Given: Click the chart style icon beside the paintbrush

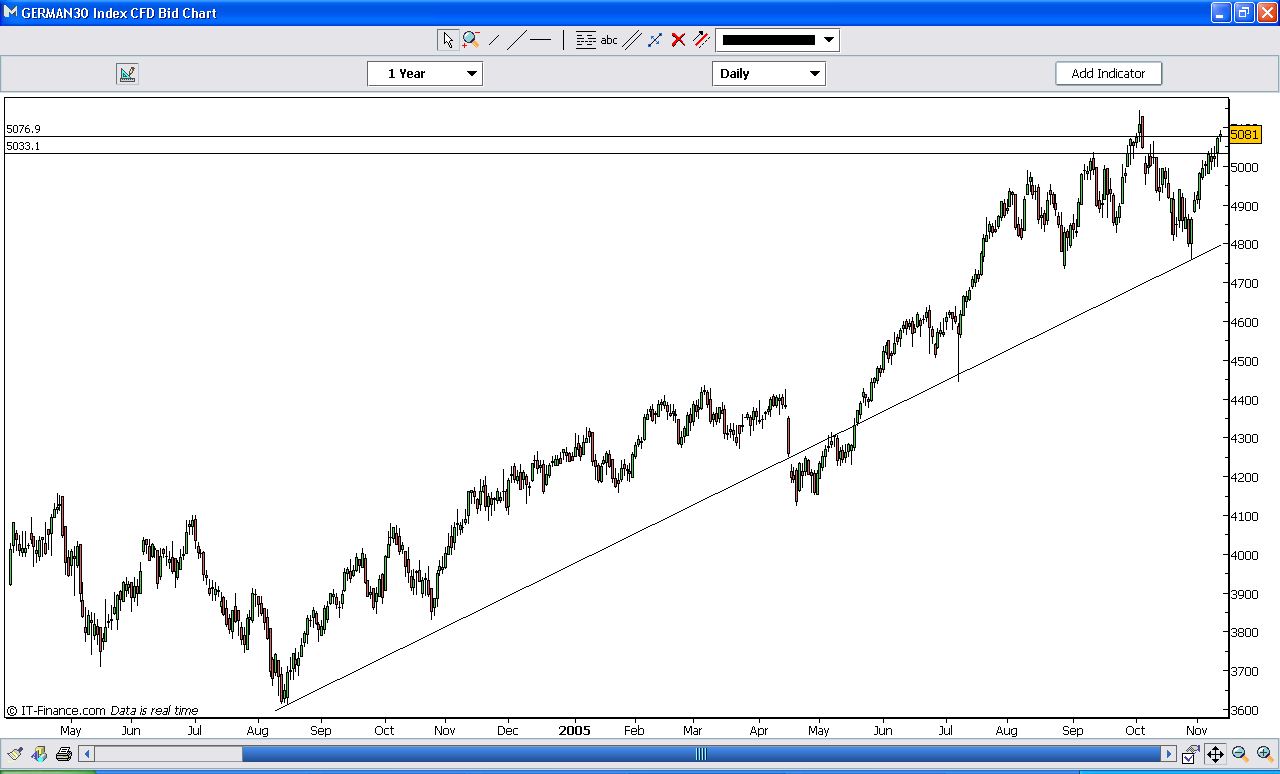Looking at the screenshot, I should (x=40, y=754).
